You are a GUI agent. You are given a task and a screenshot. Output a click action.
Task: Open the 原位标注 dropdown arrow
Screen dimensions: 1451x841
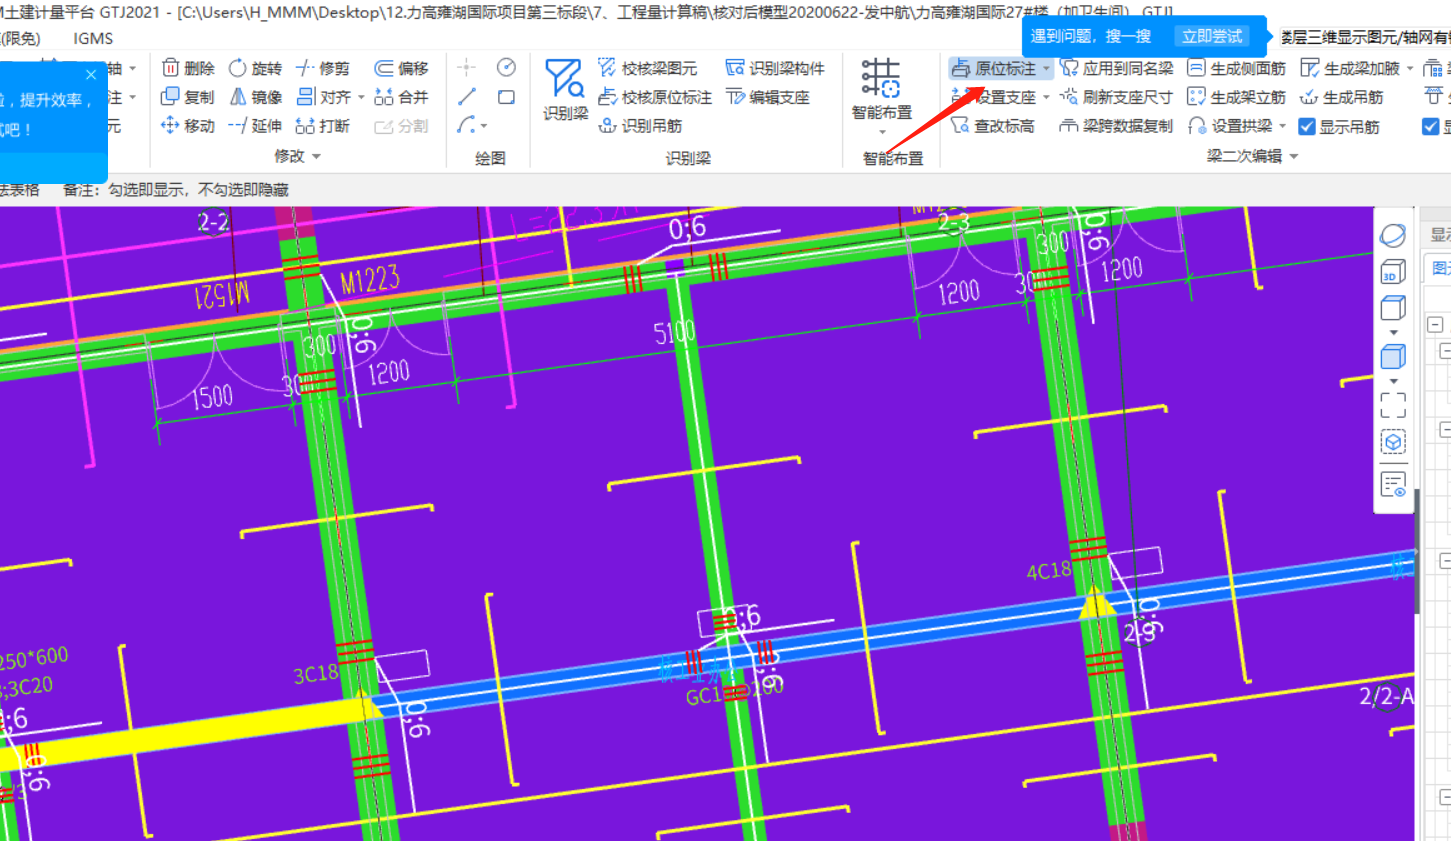(1046, 69)
